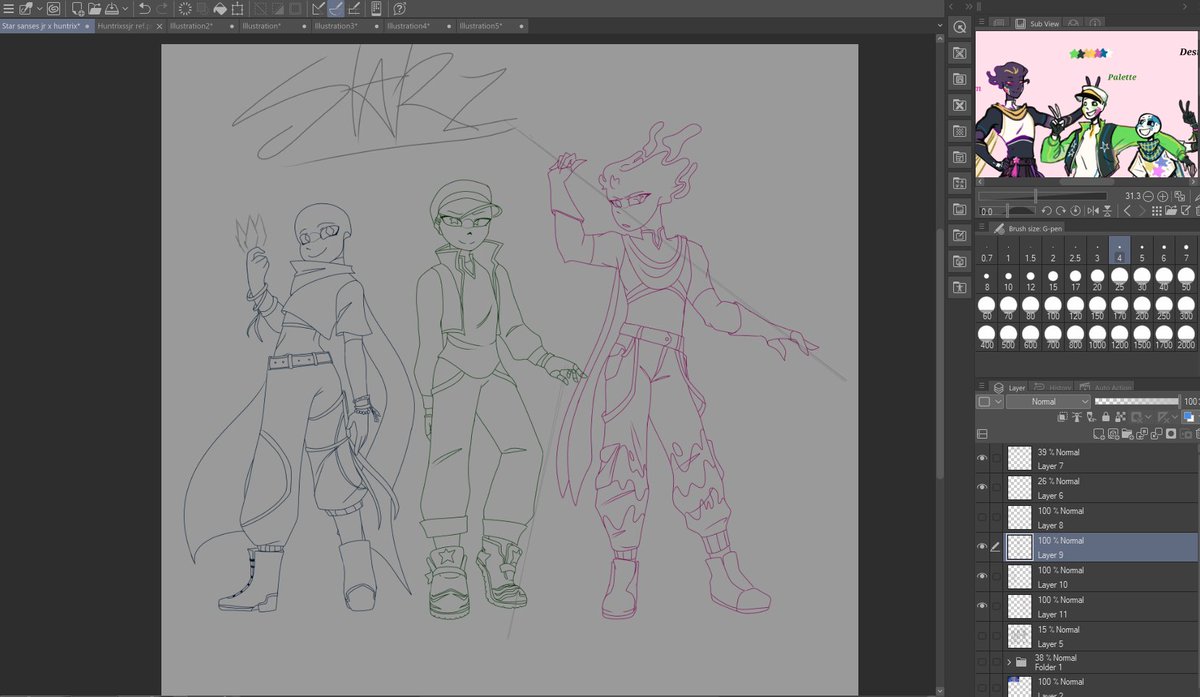The width and height of the screenshot is (1200, 697).
Task: Select brush size 4
Action: click(1119, 251)
